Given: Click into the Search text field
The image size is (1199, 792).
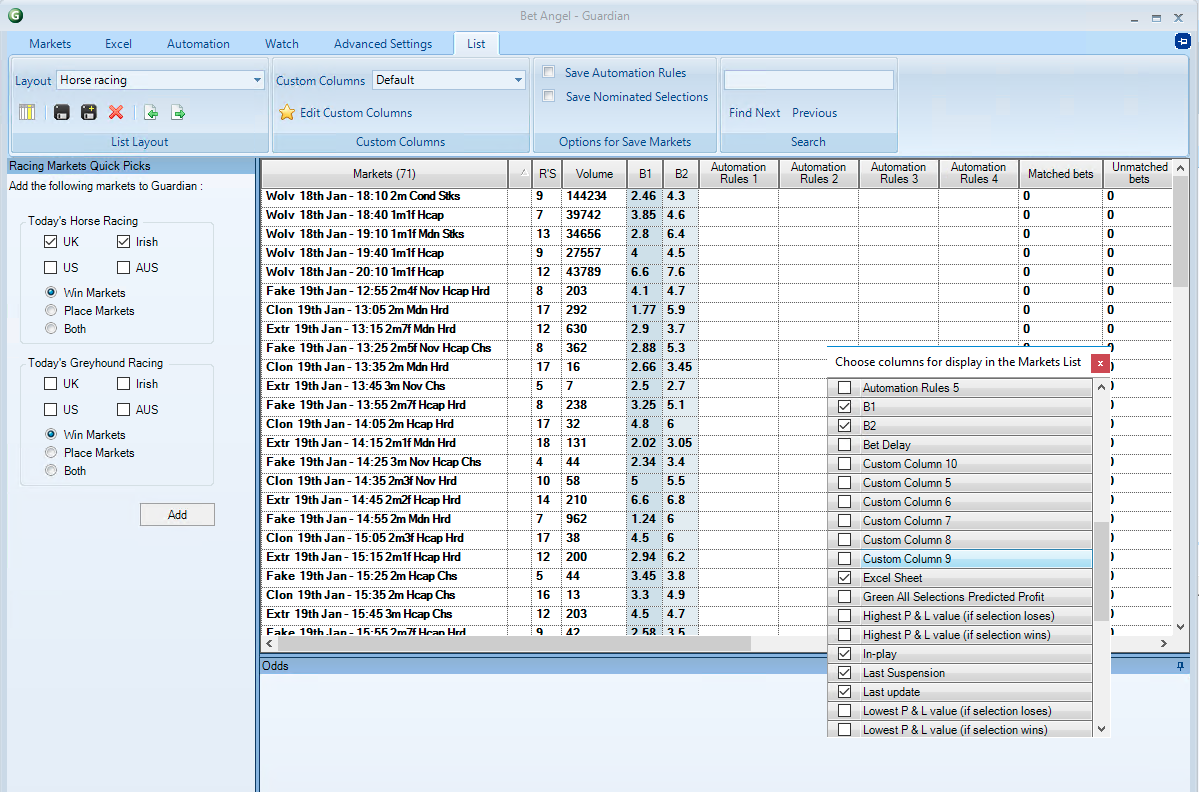Looking at the screenshot, I should tap(808, 80).
